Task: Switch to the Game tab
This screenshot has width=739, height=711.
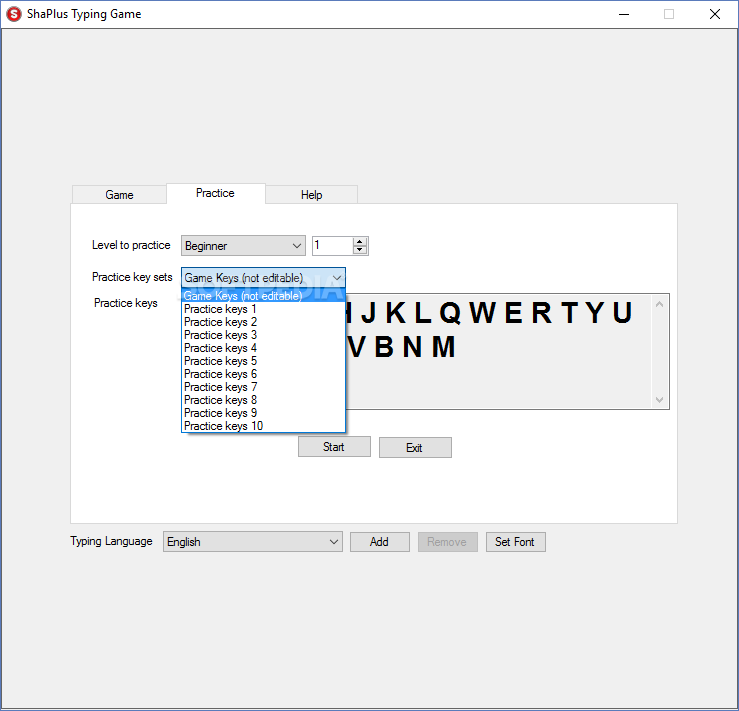Action: tap(119, 195)
